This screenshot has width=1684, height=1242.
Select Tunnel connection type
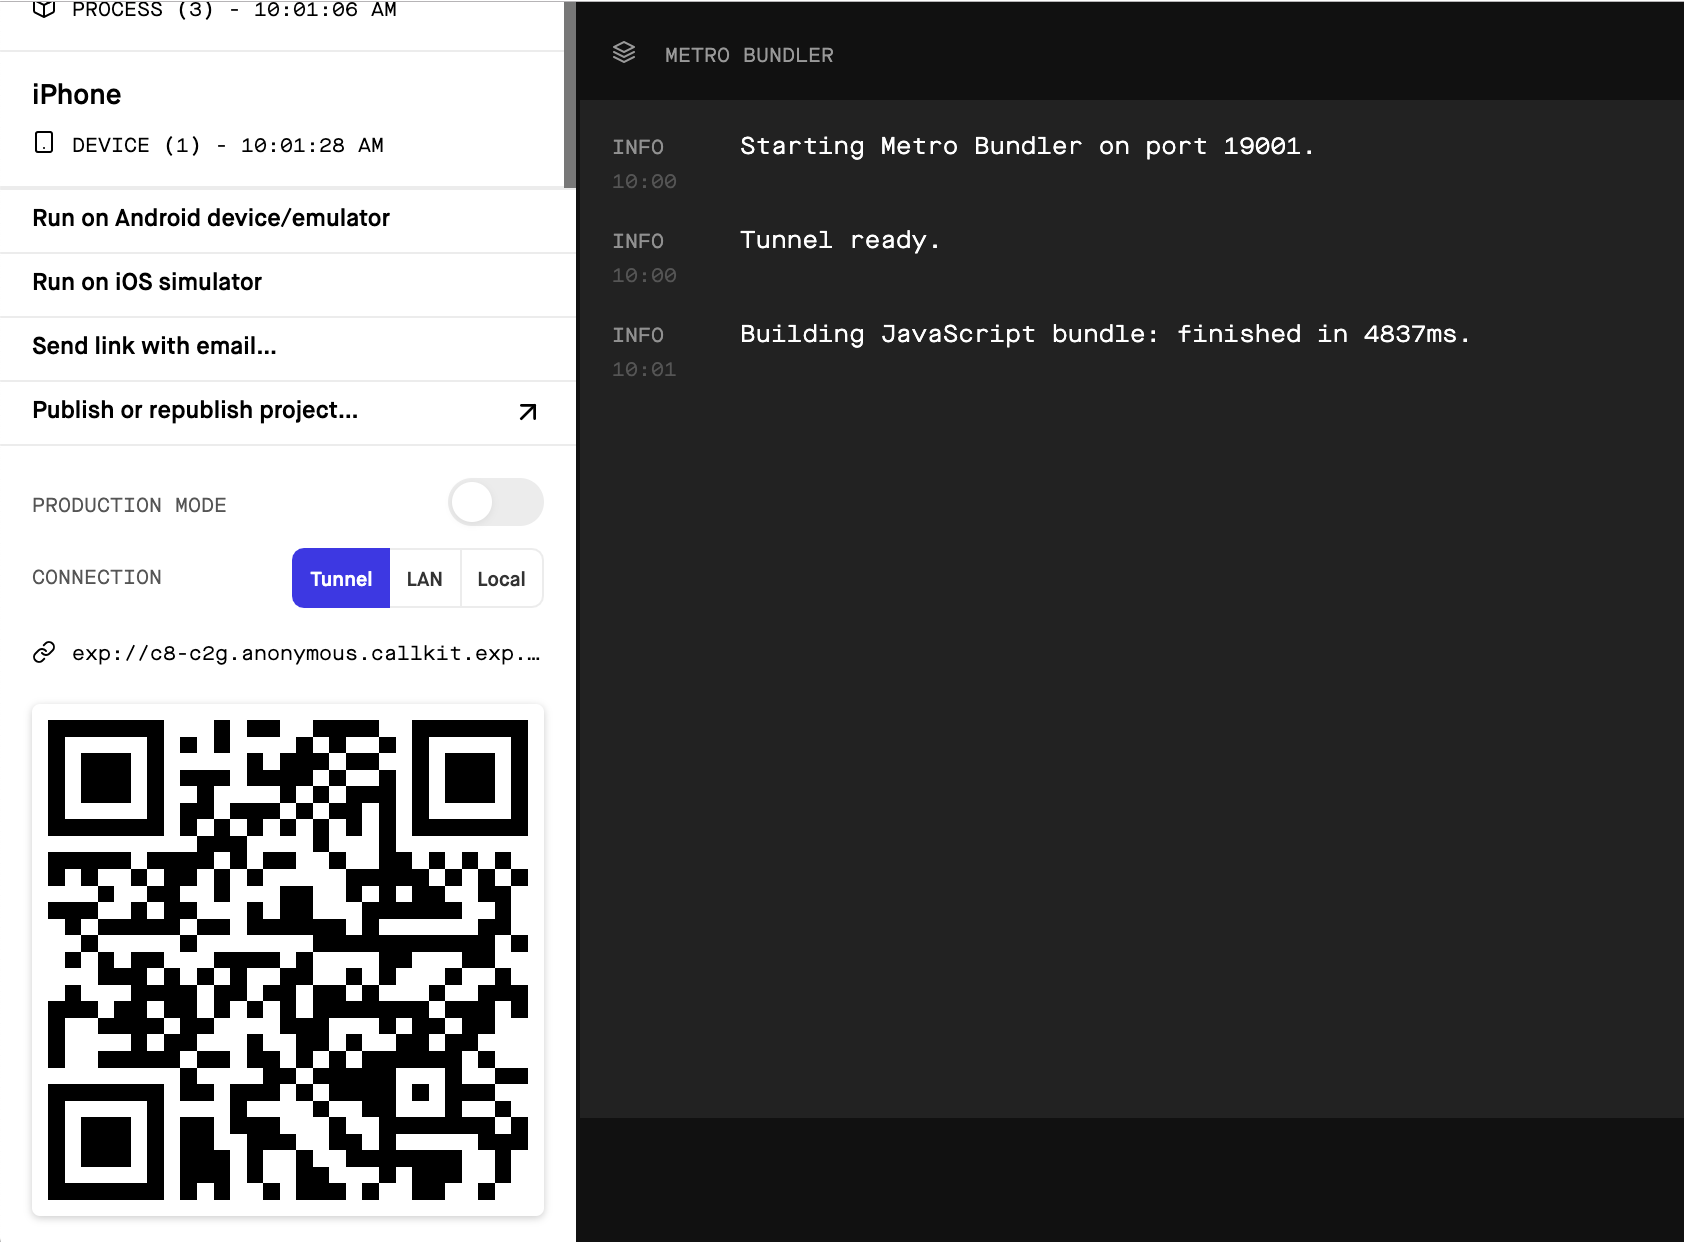(341, 578)
